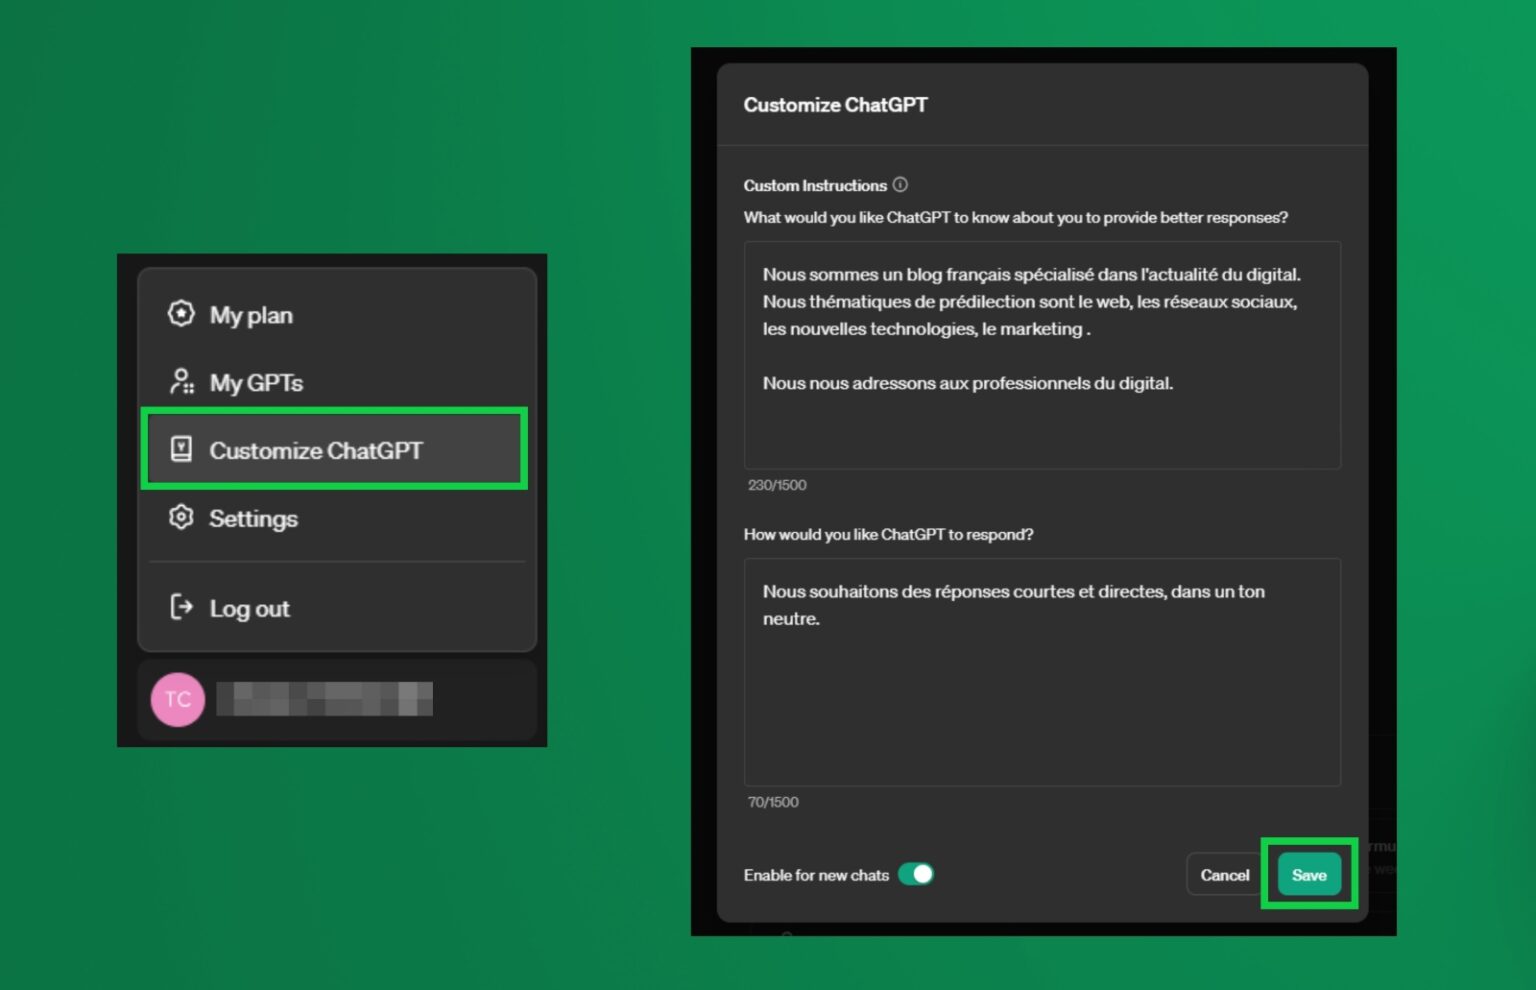Viewport: 1536px width, 990px height.
Task: Open the My plan menu entry
Action: tap(251, 315)
